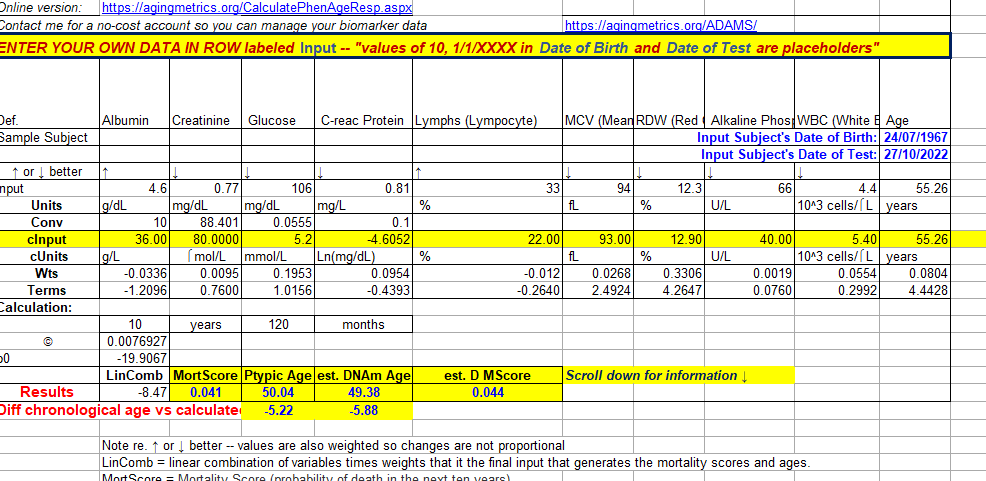Click the red Results row label
986x481 pixels.
pos(47,392)
